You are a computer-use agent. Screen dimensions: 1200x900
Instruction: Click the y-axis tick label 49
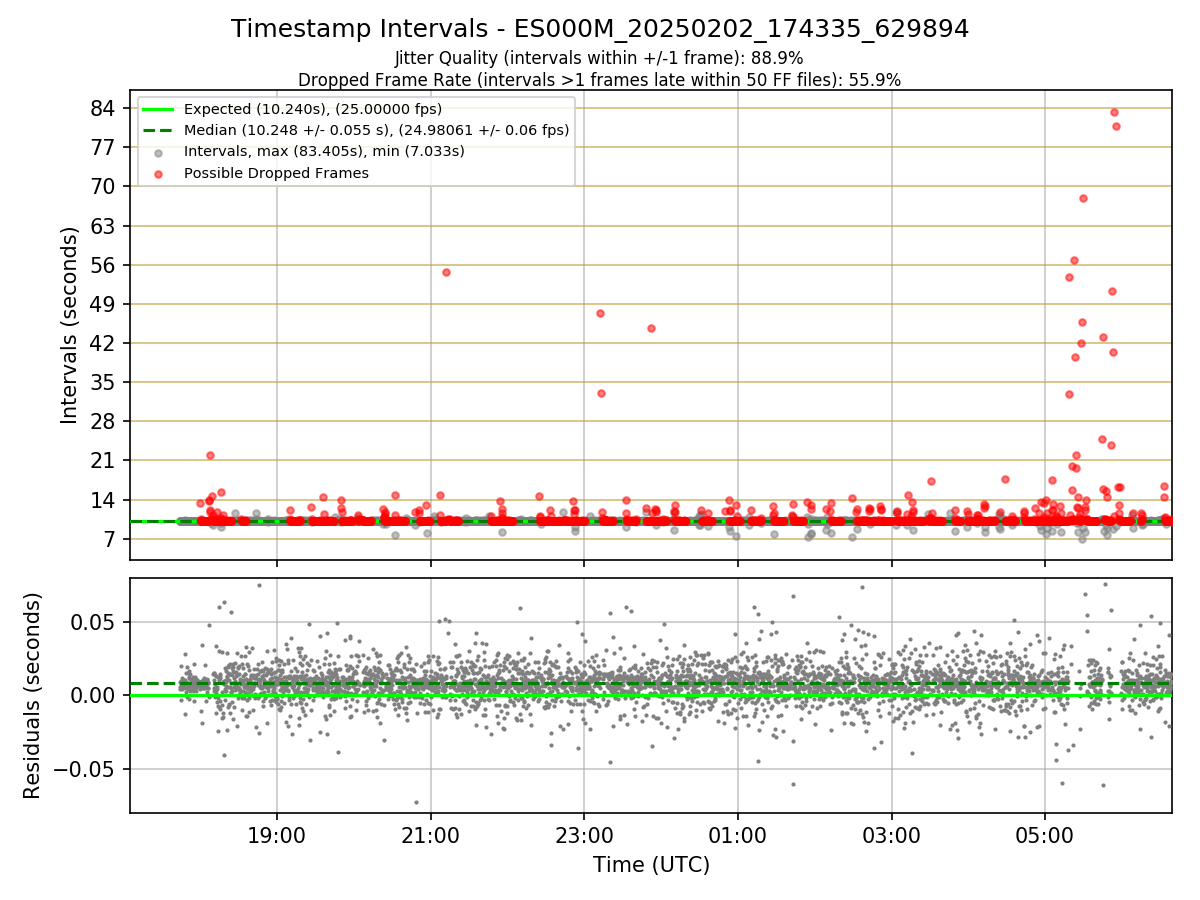tap(105, 304)
